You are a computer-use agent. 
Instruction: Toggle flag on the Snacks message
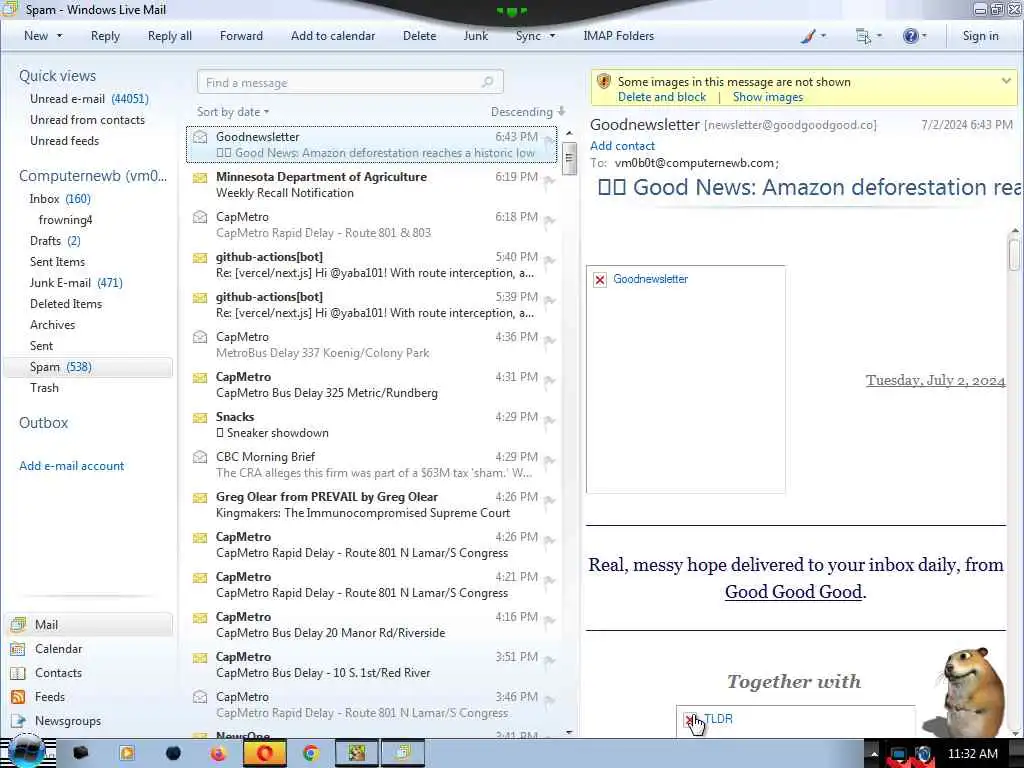point(549,421)
